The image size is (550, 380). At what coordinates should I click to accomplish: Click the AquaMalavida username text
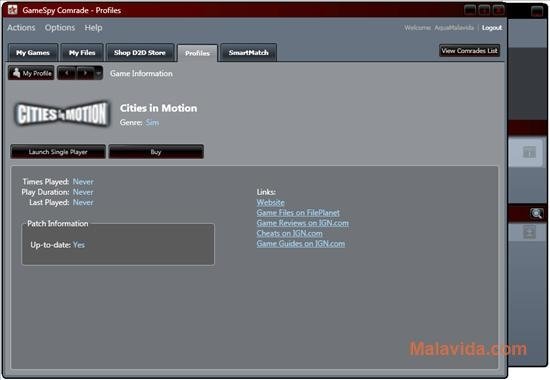pos(454,28)
